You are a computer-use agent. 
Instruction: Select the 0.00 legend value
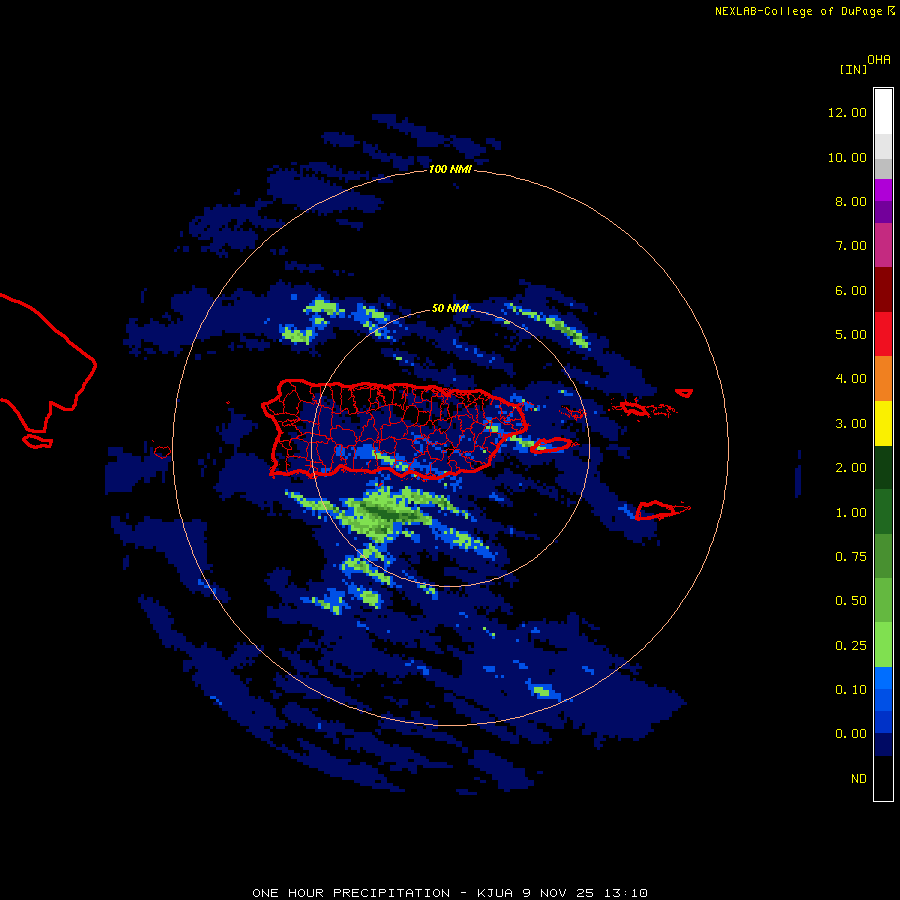tap(851, 734)
